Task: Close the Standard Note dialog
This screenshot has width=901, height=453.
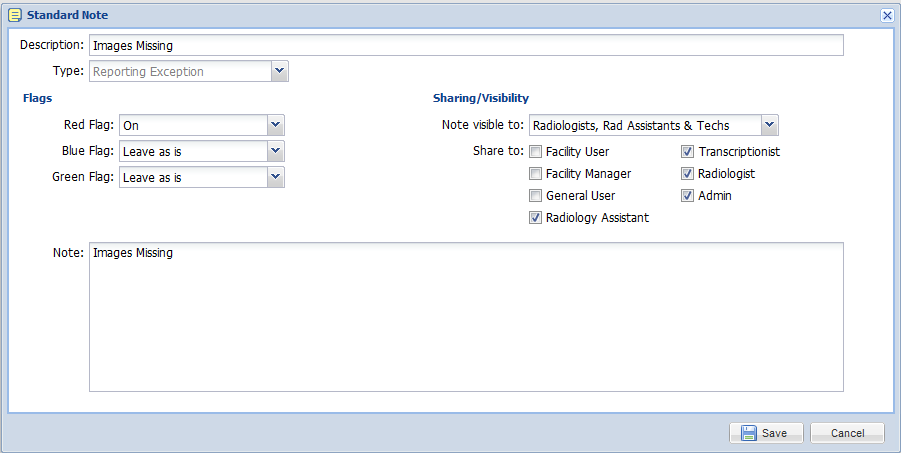Action: point(887,16)
